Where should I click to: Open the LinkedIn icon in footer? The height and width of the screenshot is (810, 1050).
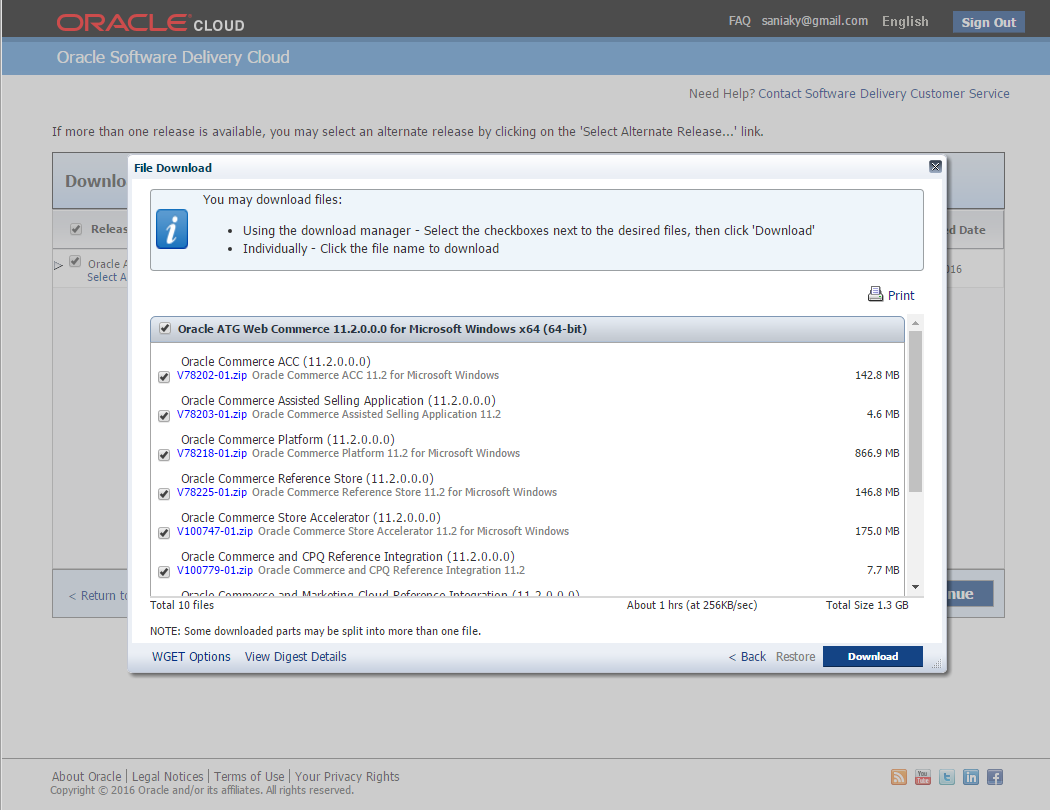click(971, 777)
